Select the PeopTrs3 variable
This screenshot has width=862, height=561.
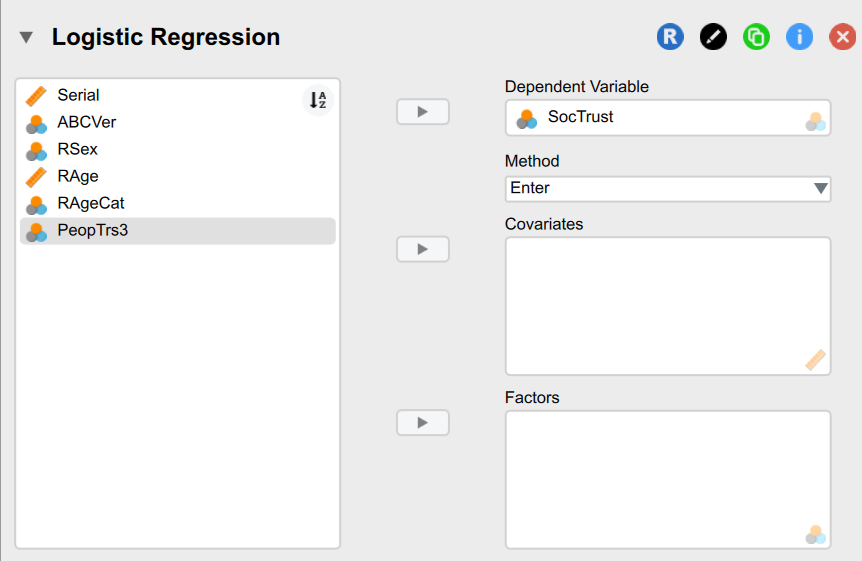92,231
